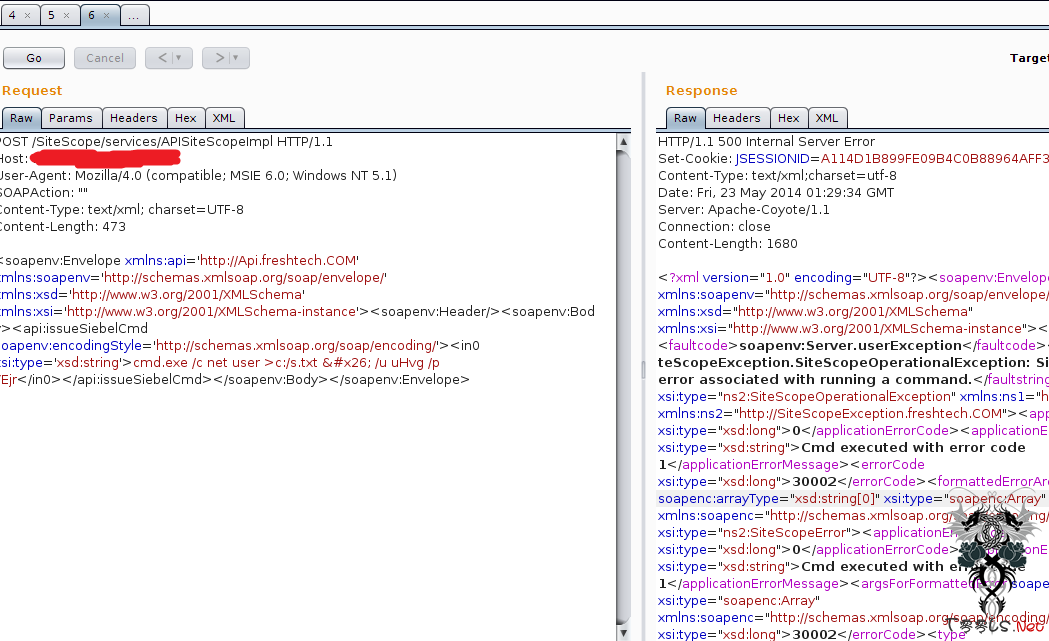
Task: Click the Connection: close header line
Action: pos(714,227)
